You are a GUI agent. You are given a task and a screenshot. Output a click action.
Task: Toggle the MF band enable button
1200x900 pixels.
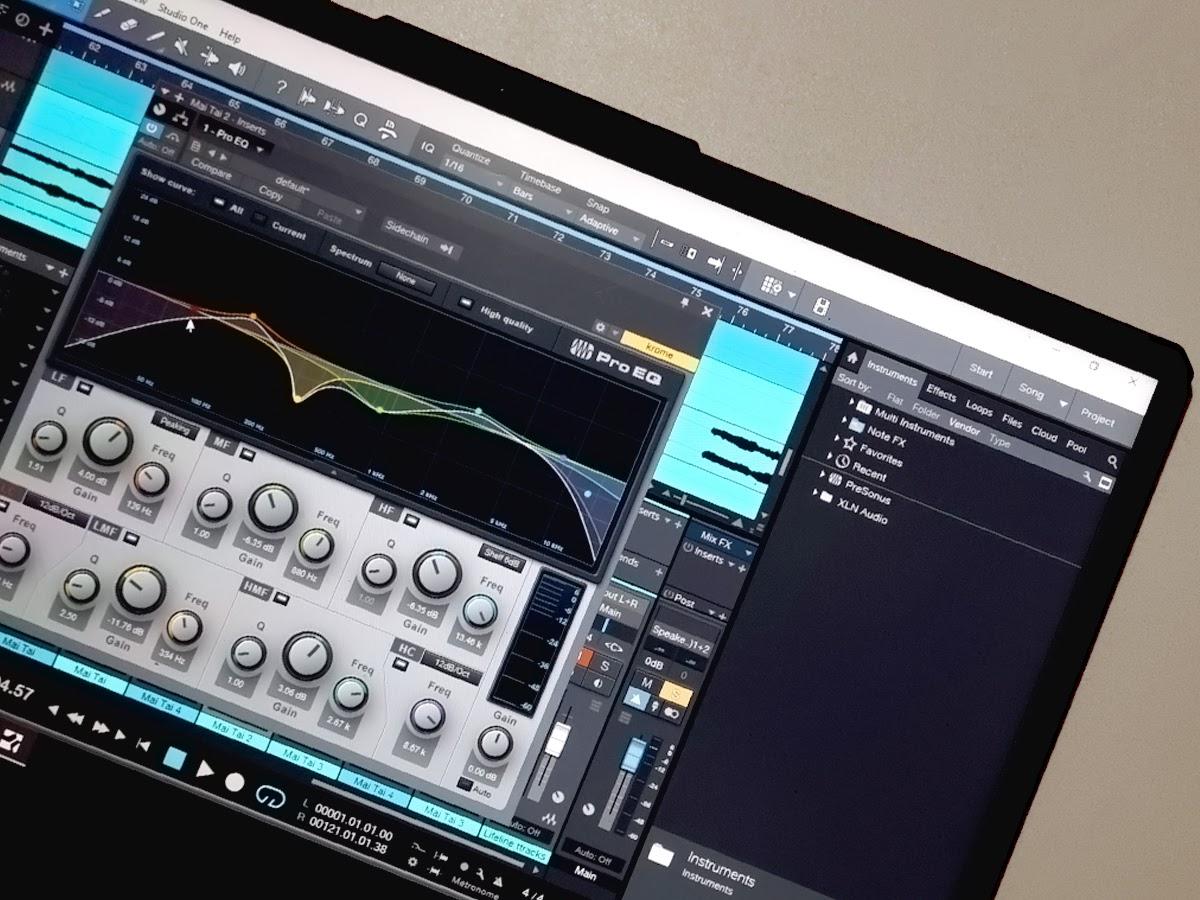247,453
